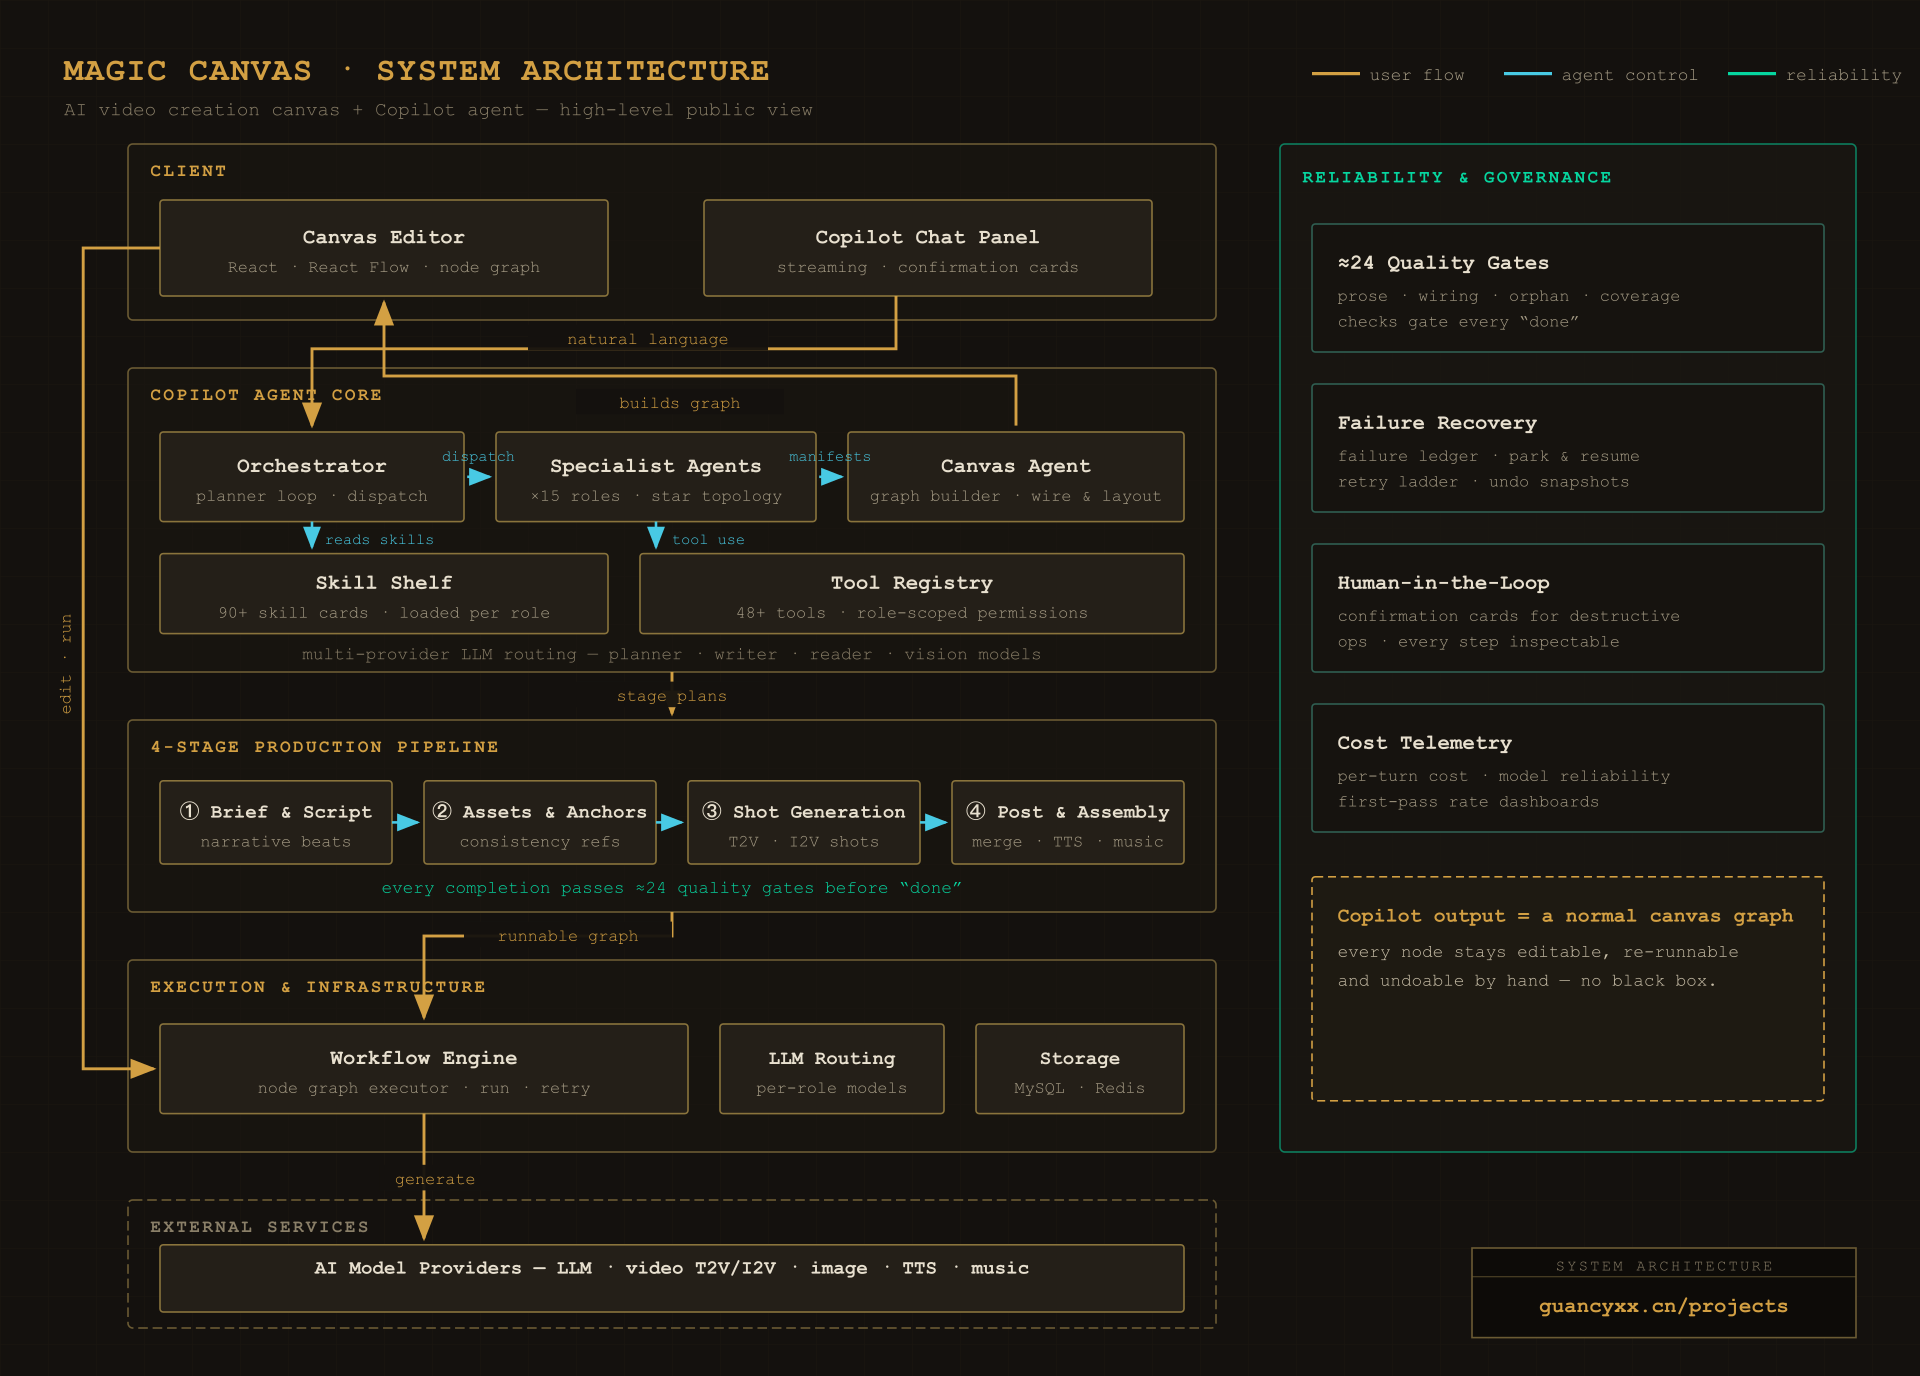Click stage 2 Assets & Anchors

[540, 823]
